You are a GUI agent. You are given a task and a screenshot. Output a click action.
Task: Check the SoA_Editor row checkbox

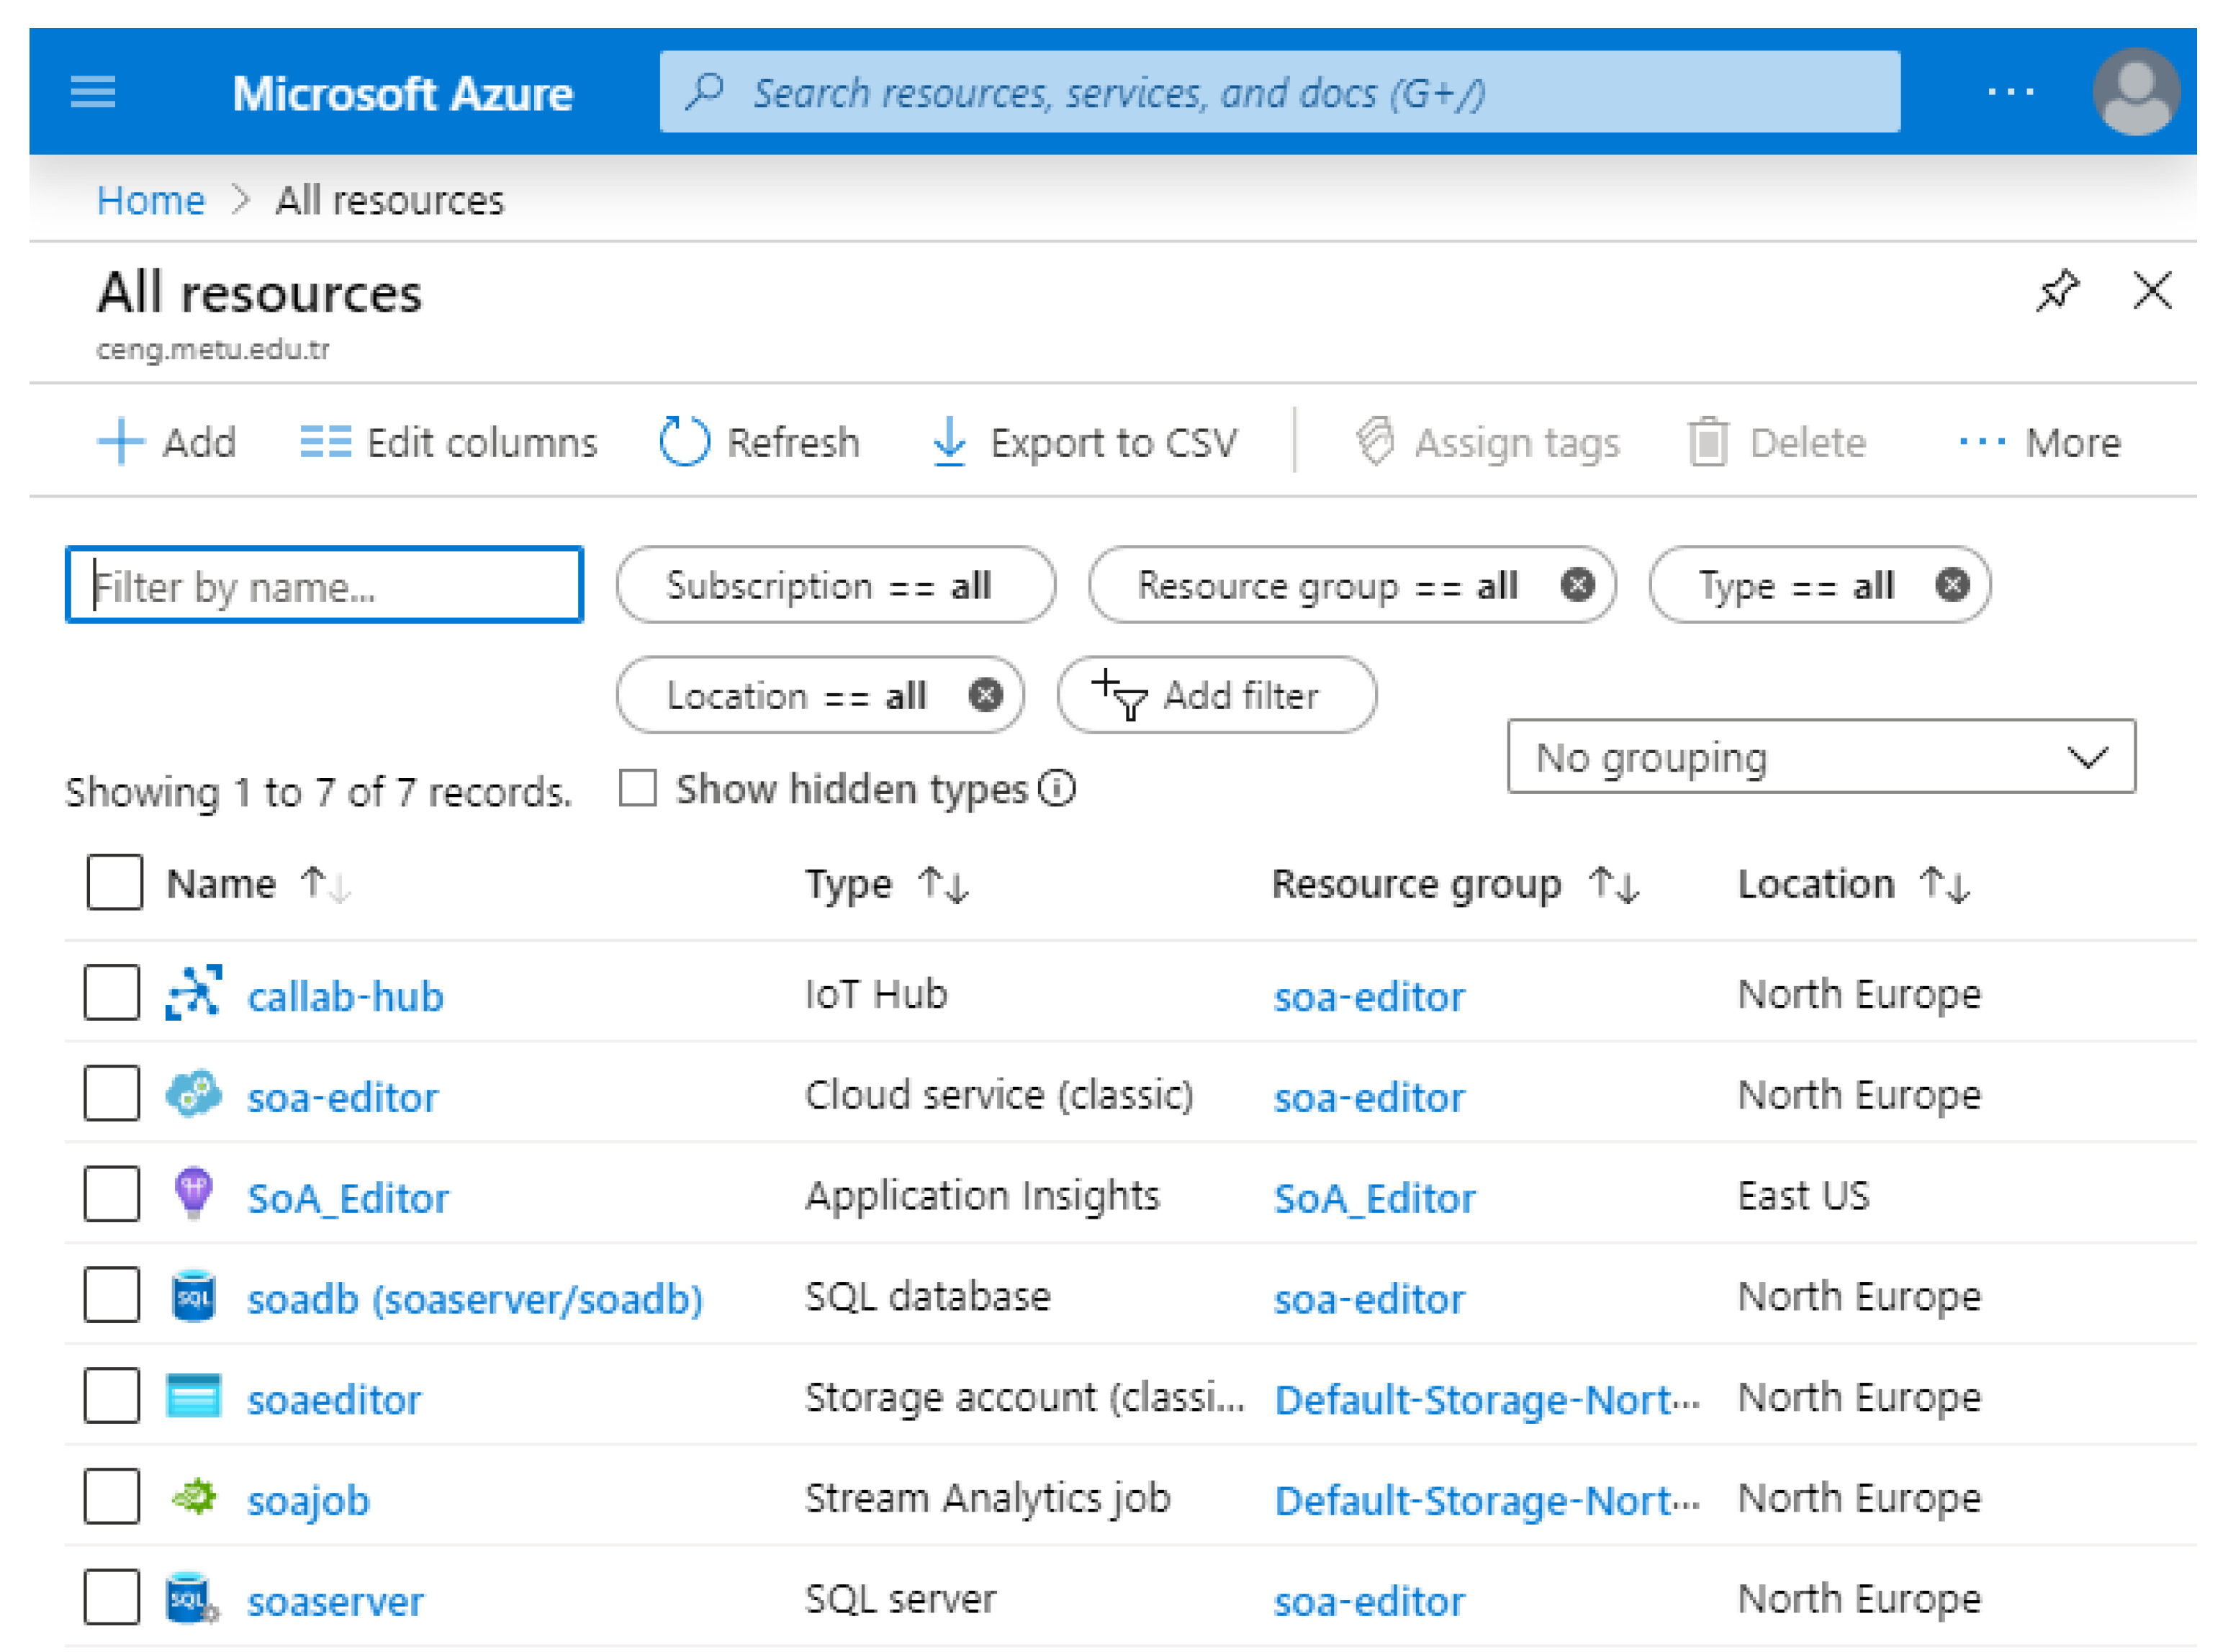pyautogui.click(x=111, y=1194)
